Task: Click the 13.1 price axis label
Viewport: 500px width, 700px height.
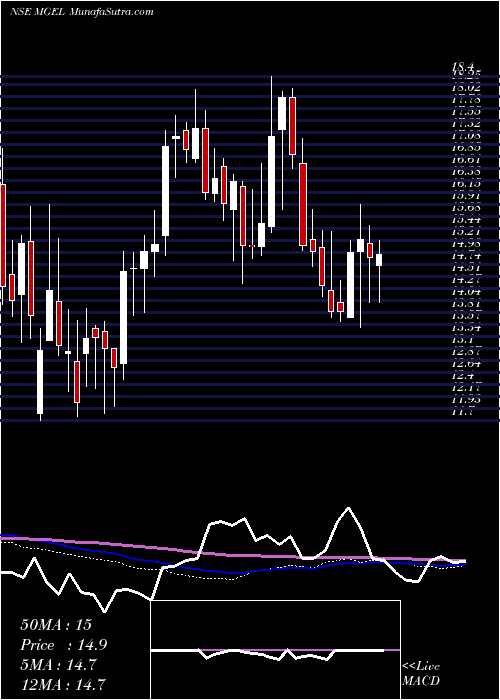Action: tap(463, 340)
